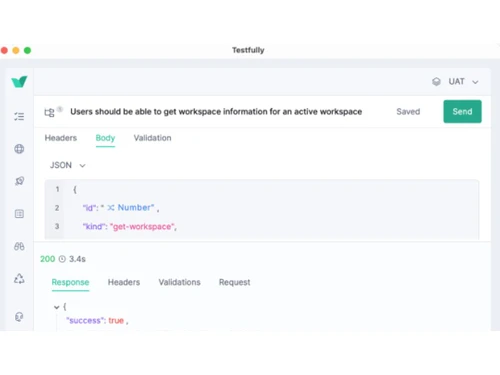The width and height of the screenshot is (500, 375).
Task: Click the rocket icon in sidebar
Action: point(19,181)
